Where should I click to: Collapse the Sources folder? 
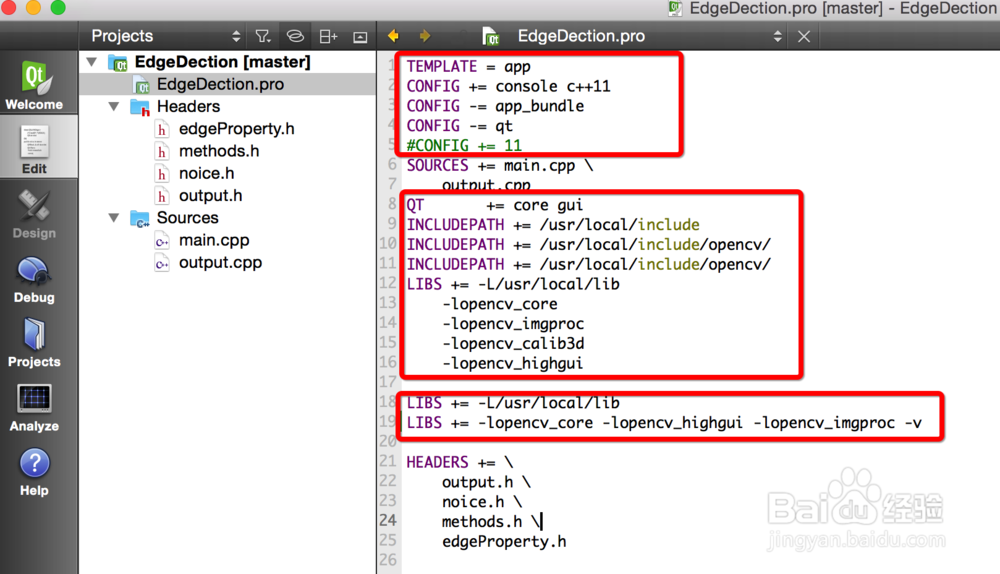(x=114, y=217)
